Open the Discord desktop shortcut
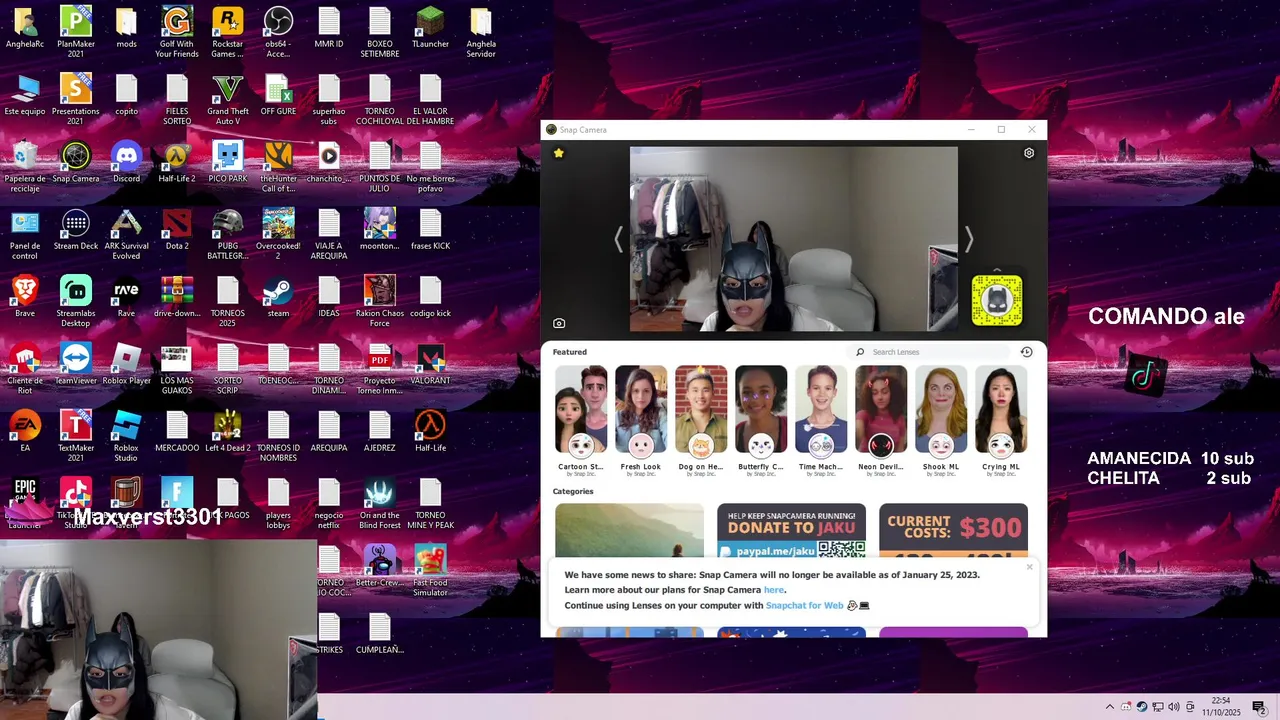The height and width of the screenshot is (720, 1280). (x=126, y=164)
